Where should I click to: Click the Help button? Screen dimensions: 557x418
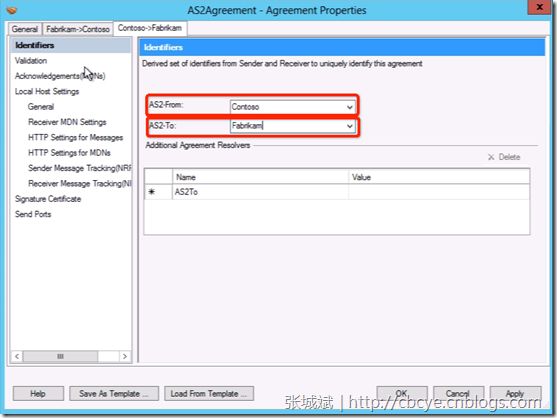[38, 393]
